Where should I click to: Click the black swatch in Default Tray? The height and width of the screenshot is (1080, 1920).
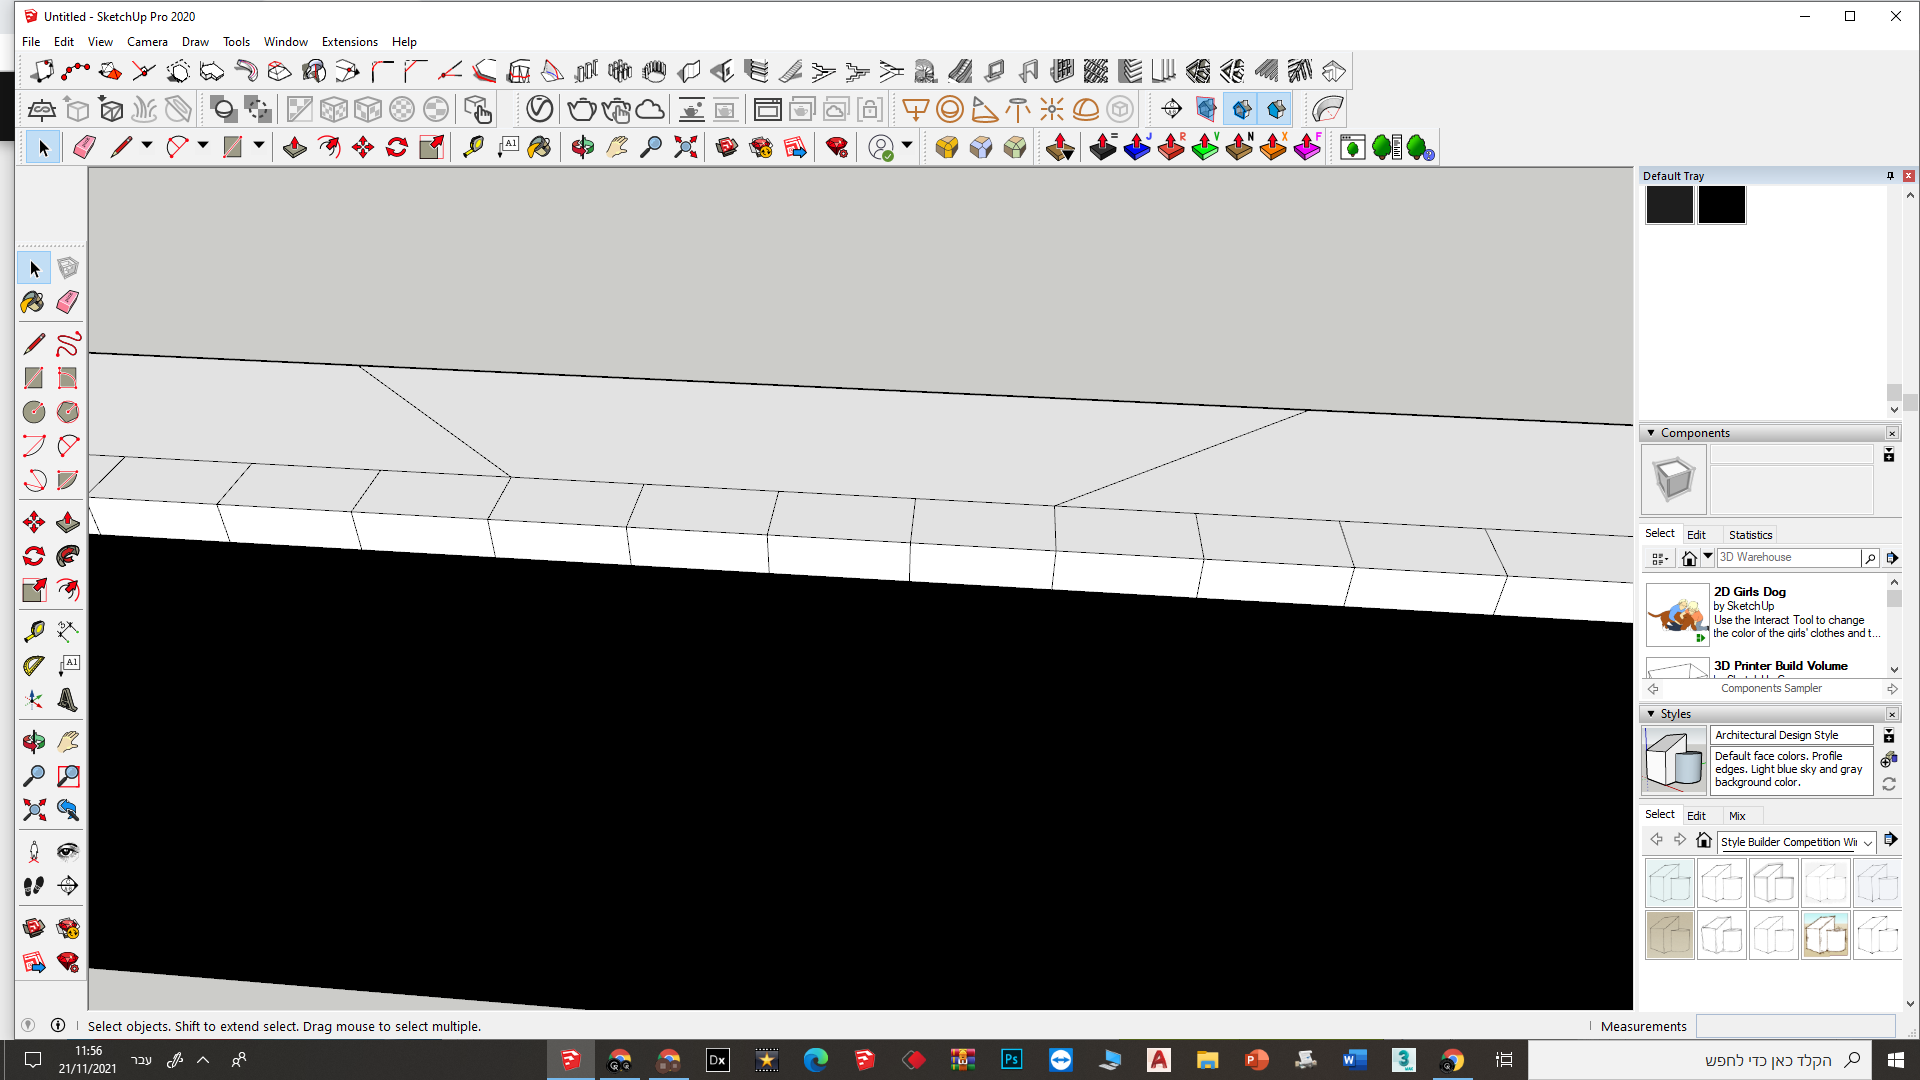(x=1721, y=205)
